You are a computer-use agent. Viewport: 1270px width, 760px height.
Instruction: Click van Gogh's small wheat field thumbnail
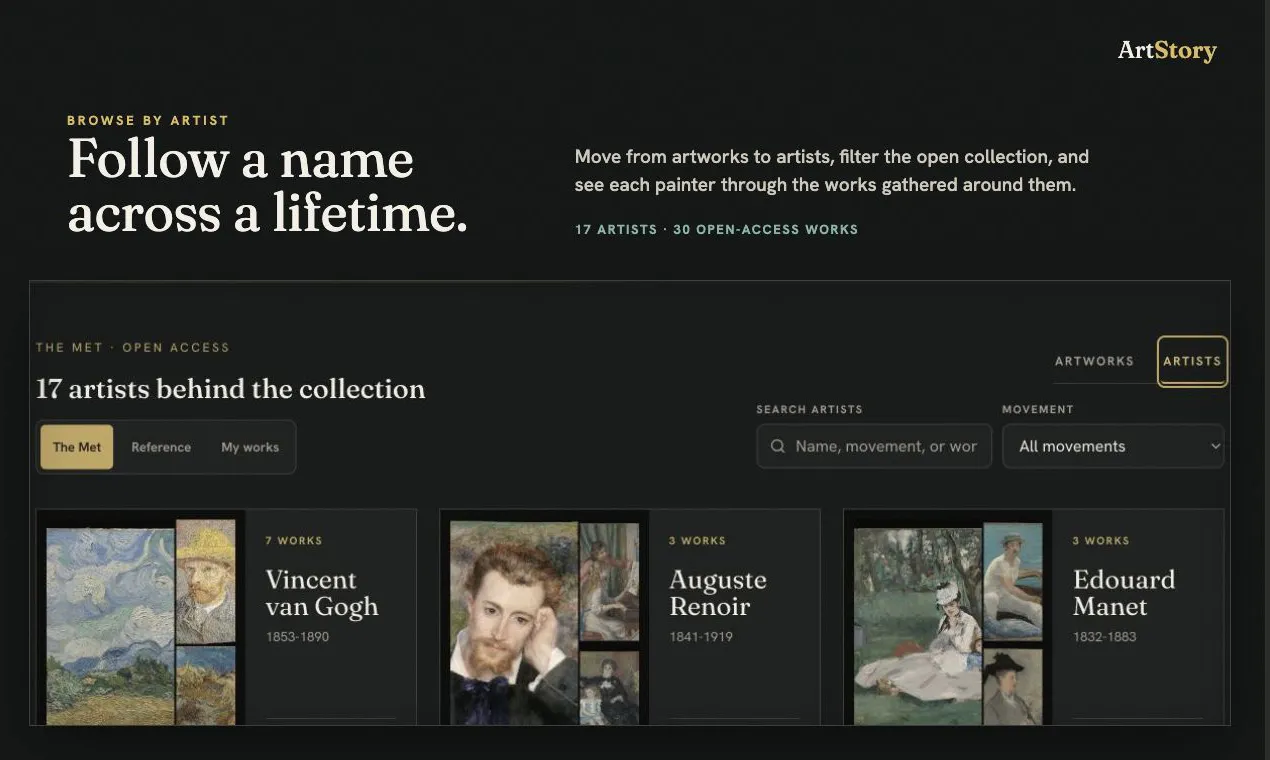(x=206, y=685)
